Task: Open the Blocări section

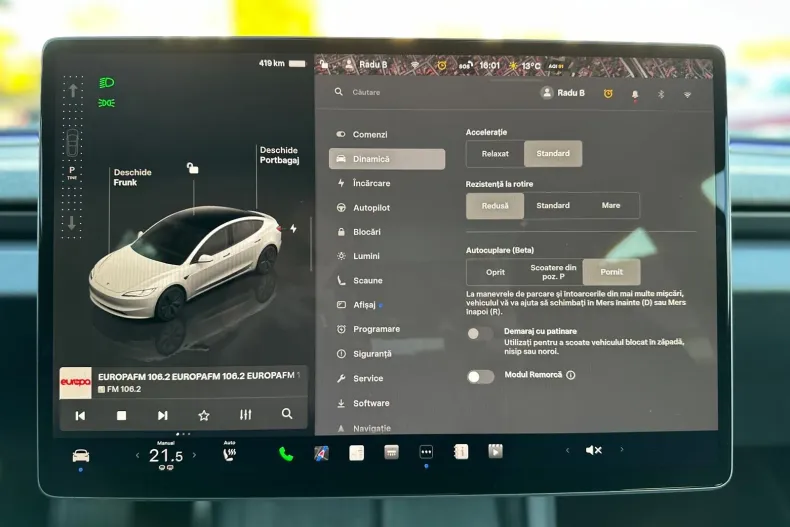Action: (386, 232)
